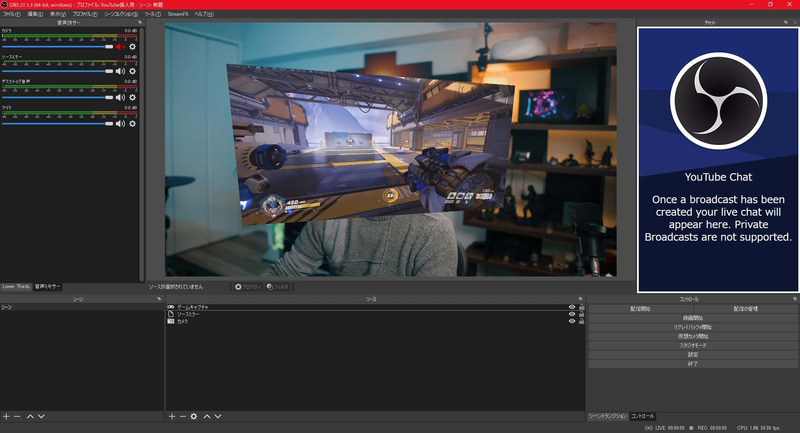This screenshot has height=433, width=800.
Task: Move source up with the up arrow
Action: pyautogui.click(x=207, y=417)
